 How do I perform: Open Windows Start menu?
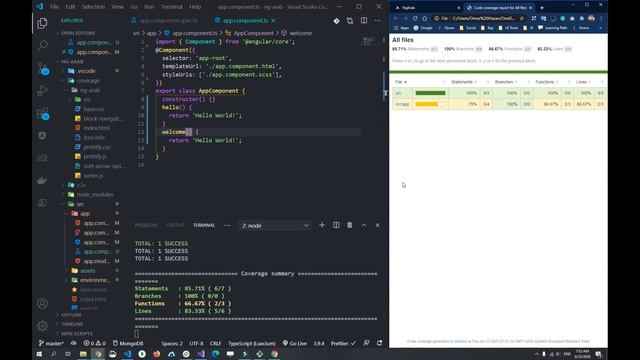click(x=39, y=354)
